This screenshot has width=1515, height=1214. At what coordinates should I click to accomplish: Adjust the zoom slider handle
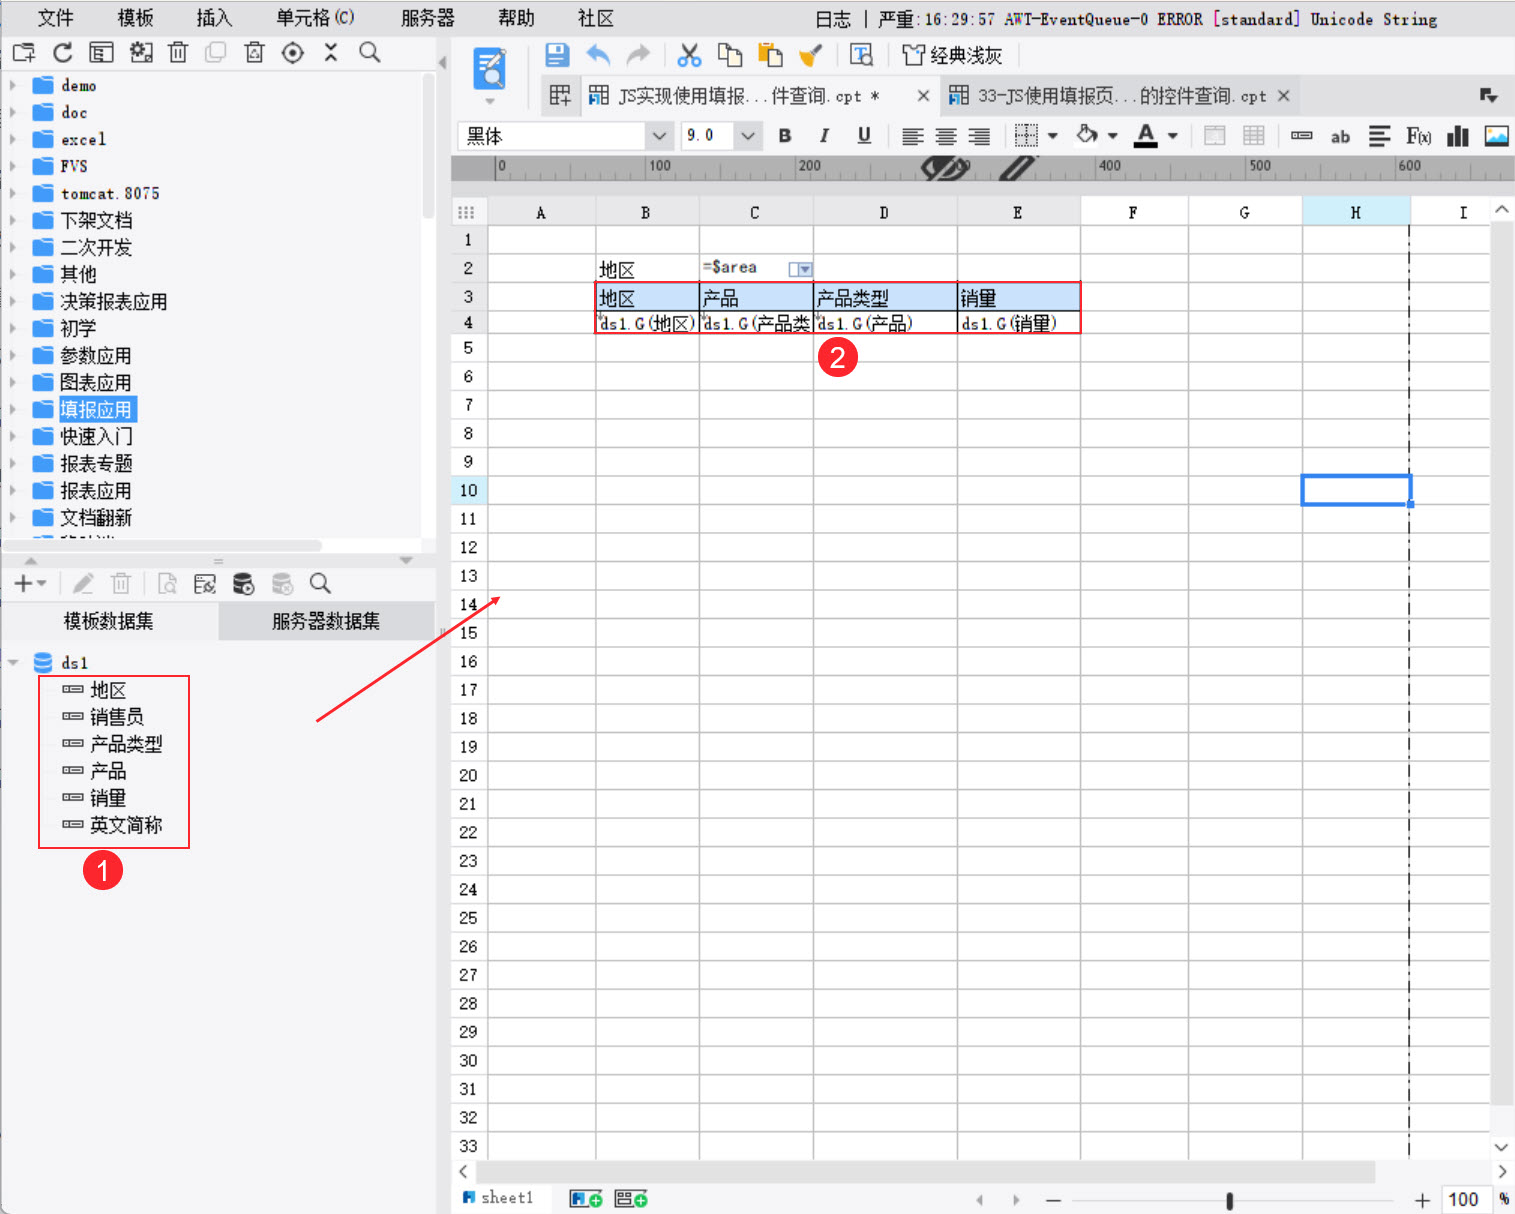click(1229, 1200)
